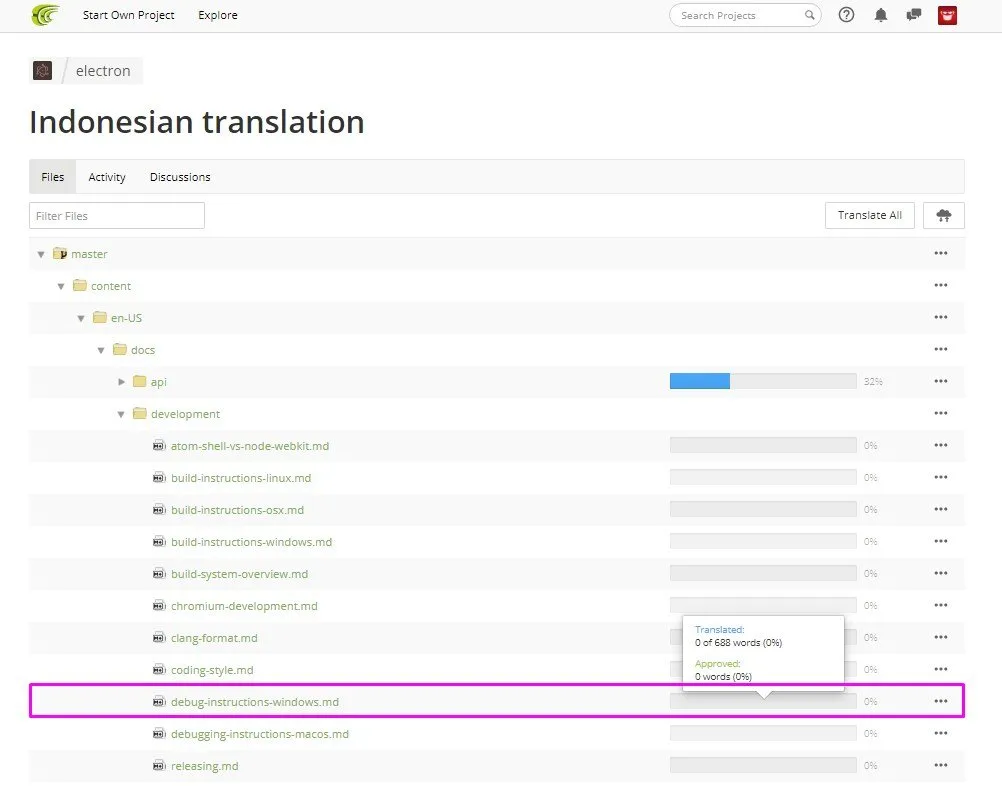Open Start Own Project menu item
This screenshot has height=786, width=1002.
click(128, 15)
